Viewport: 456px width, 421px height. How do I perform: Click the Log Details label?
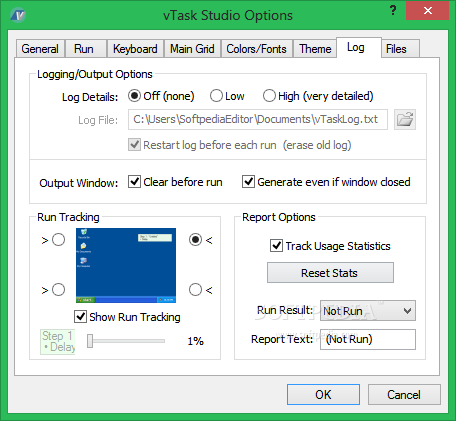pos(90,97)
